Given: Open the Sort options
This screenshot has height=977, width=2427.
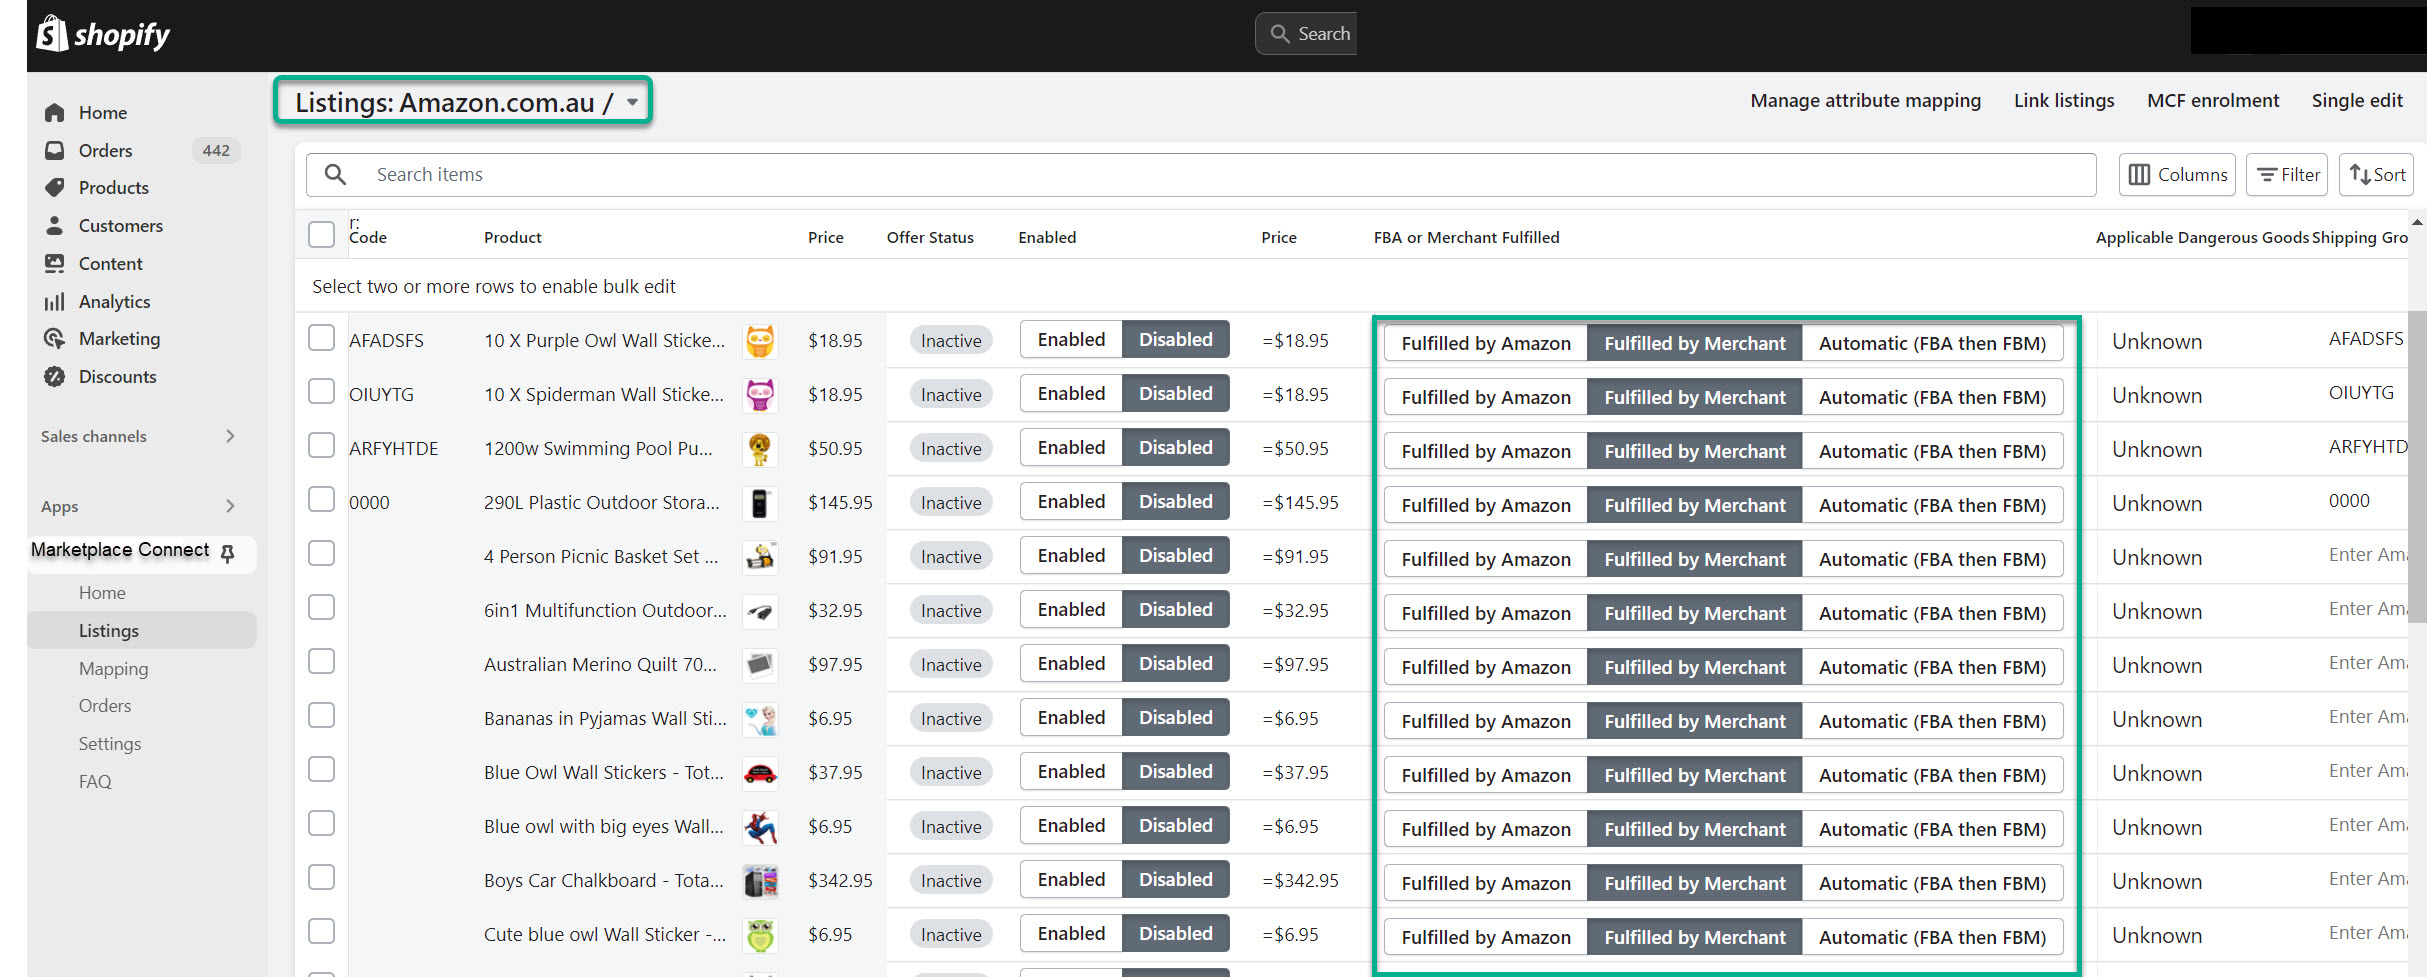Looking at the screenshot, I should (x=2376, y=175).
